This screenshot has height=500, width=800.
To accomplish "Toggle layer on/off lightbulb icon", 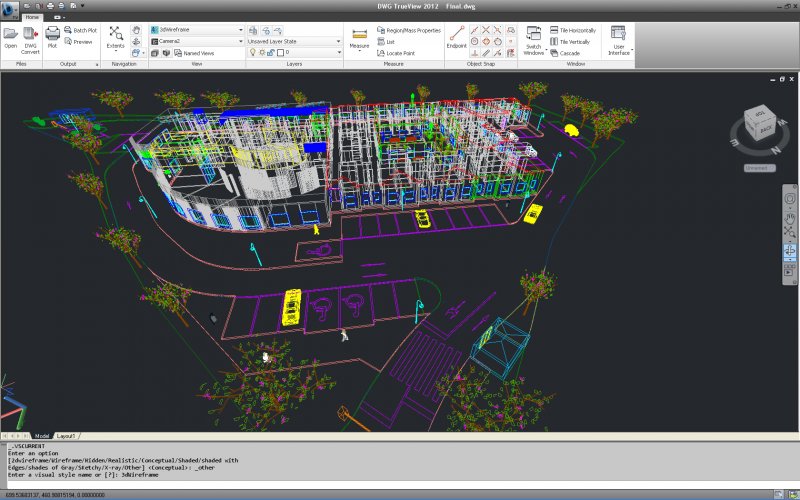I will point(252,52).
